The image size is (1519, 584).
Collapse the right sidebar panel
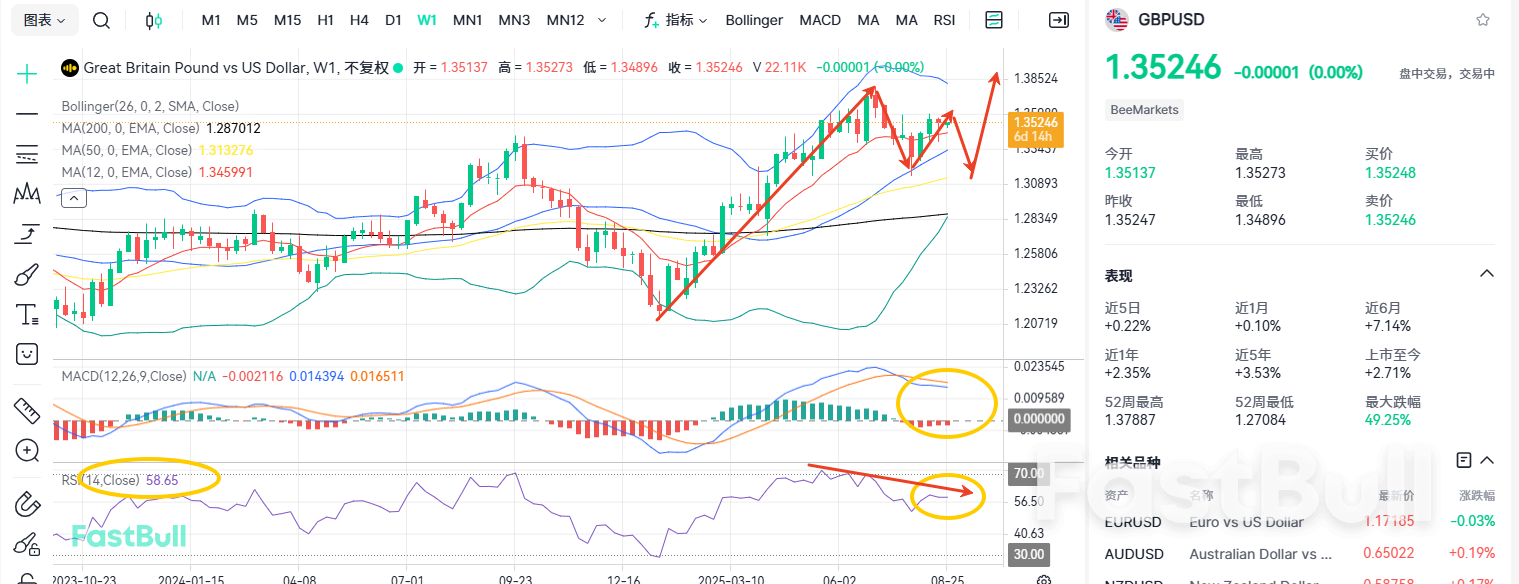pyautogui.click(x=1058, y=19)
